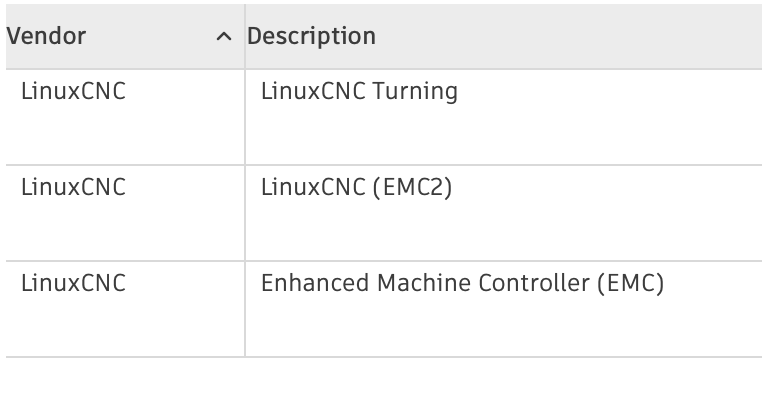The image size is (762, 394).
Task: Click LinuxCNC vendor cell in Enhanced Machine Controller row
Action: (125, 309)
